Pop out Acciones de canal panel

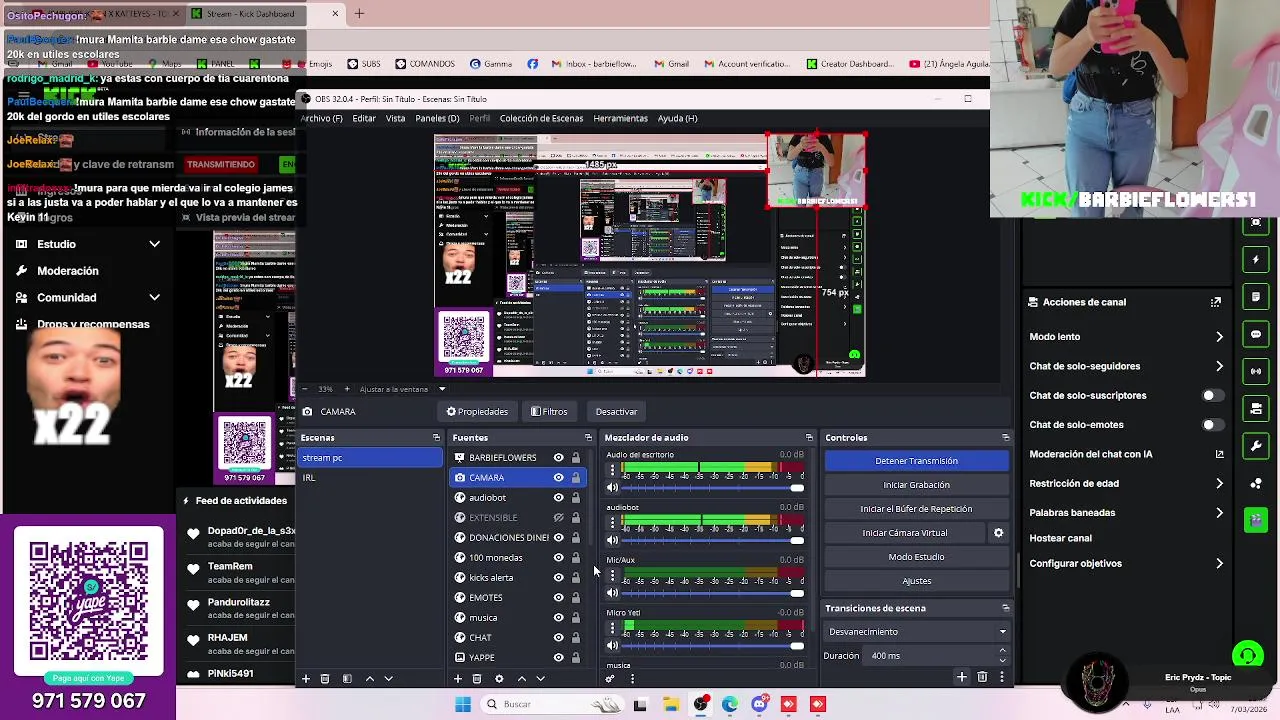tap(1216, 302)
